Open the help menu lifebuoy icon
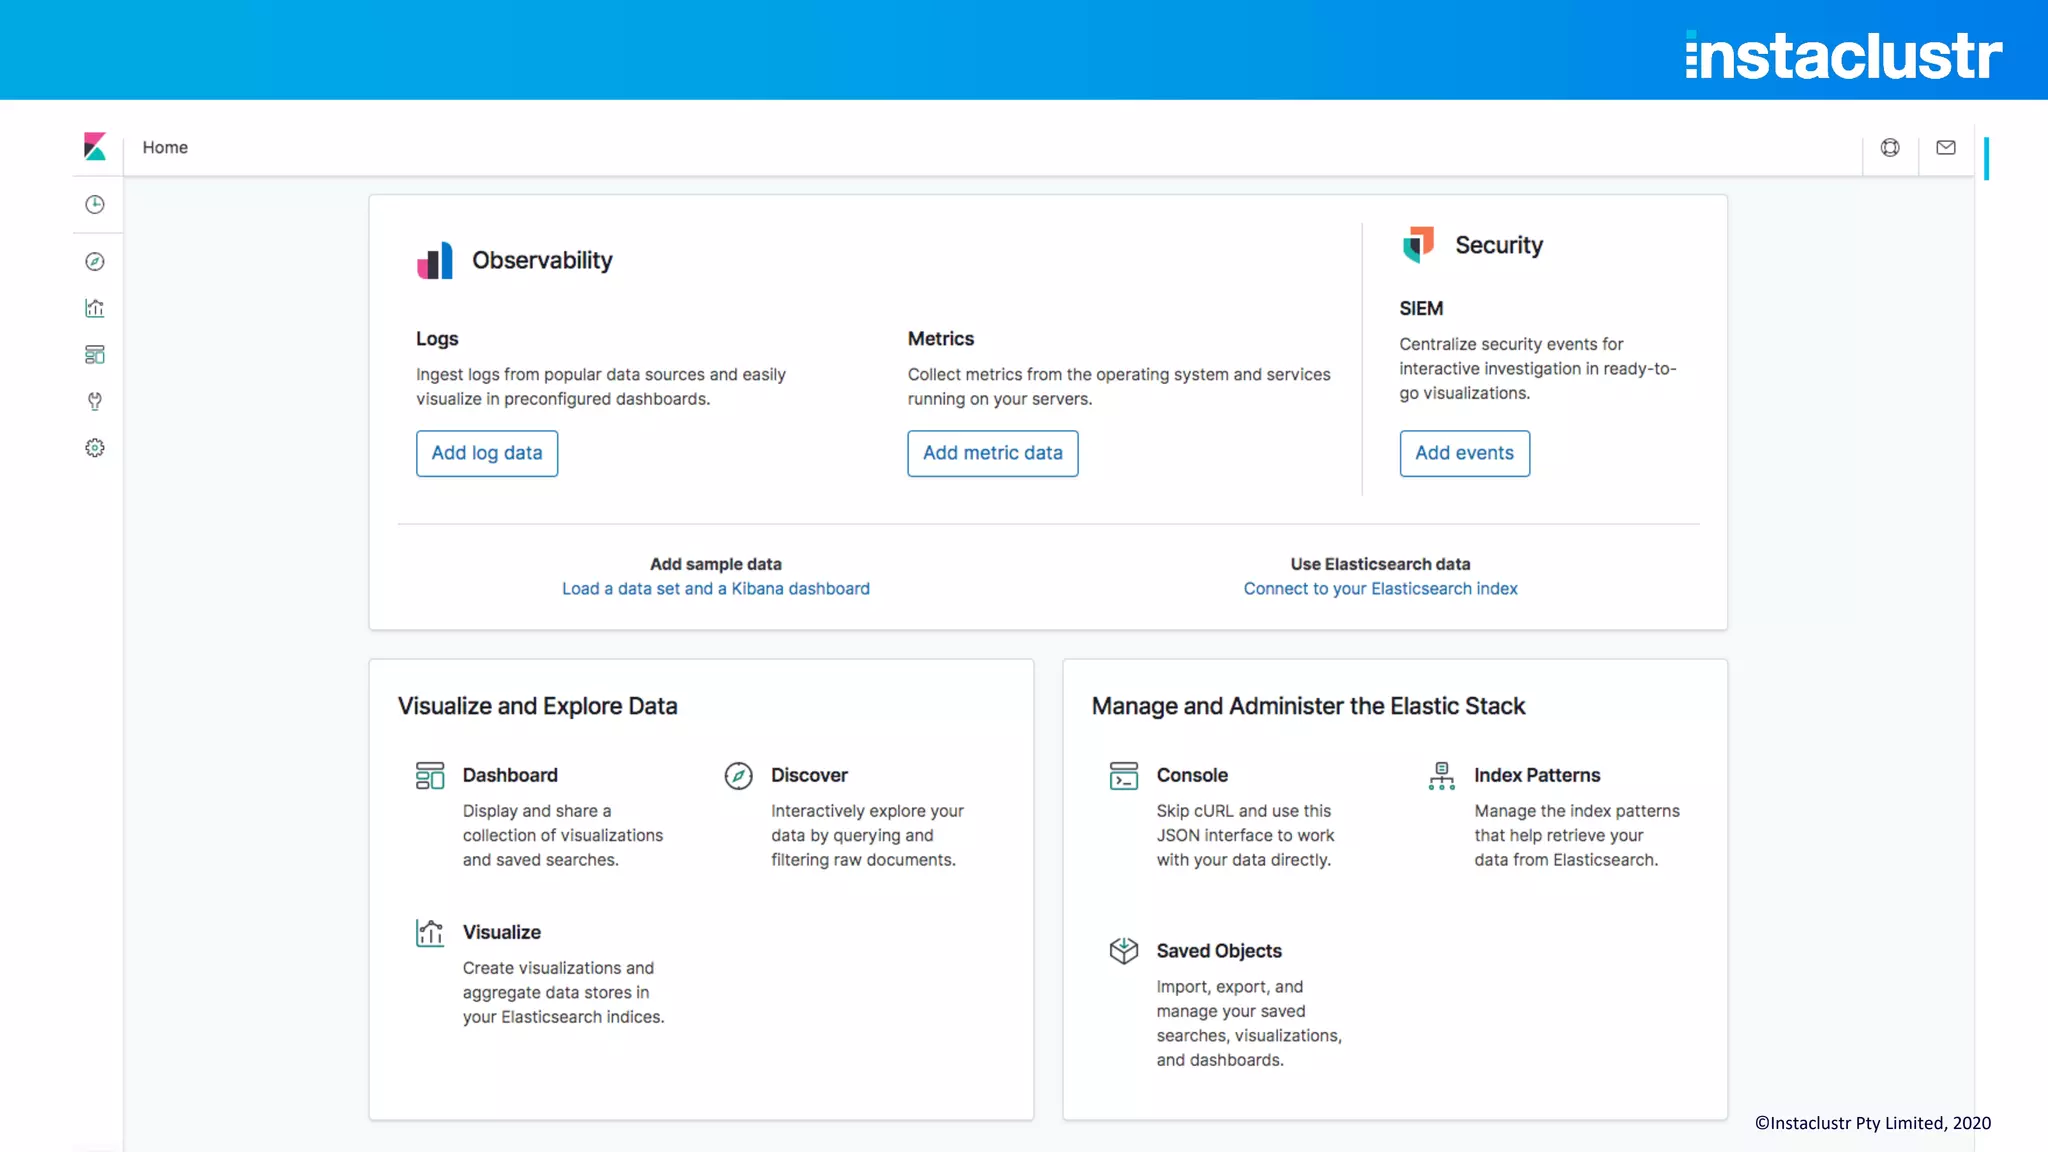This screenshot has height=1152, width=2048. [1890, 148]
